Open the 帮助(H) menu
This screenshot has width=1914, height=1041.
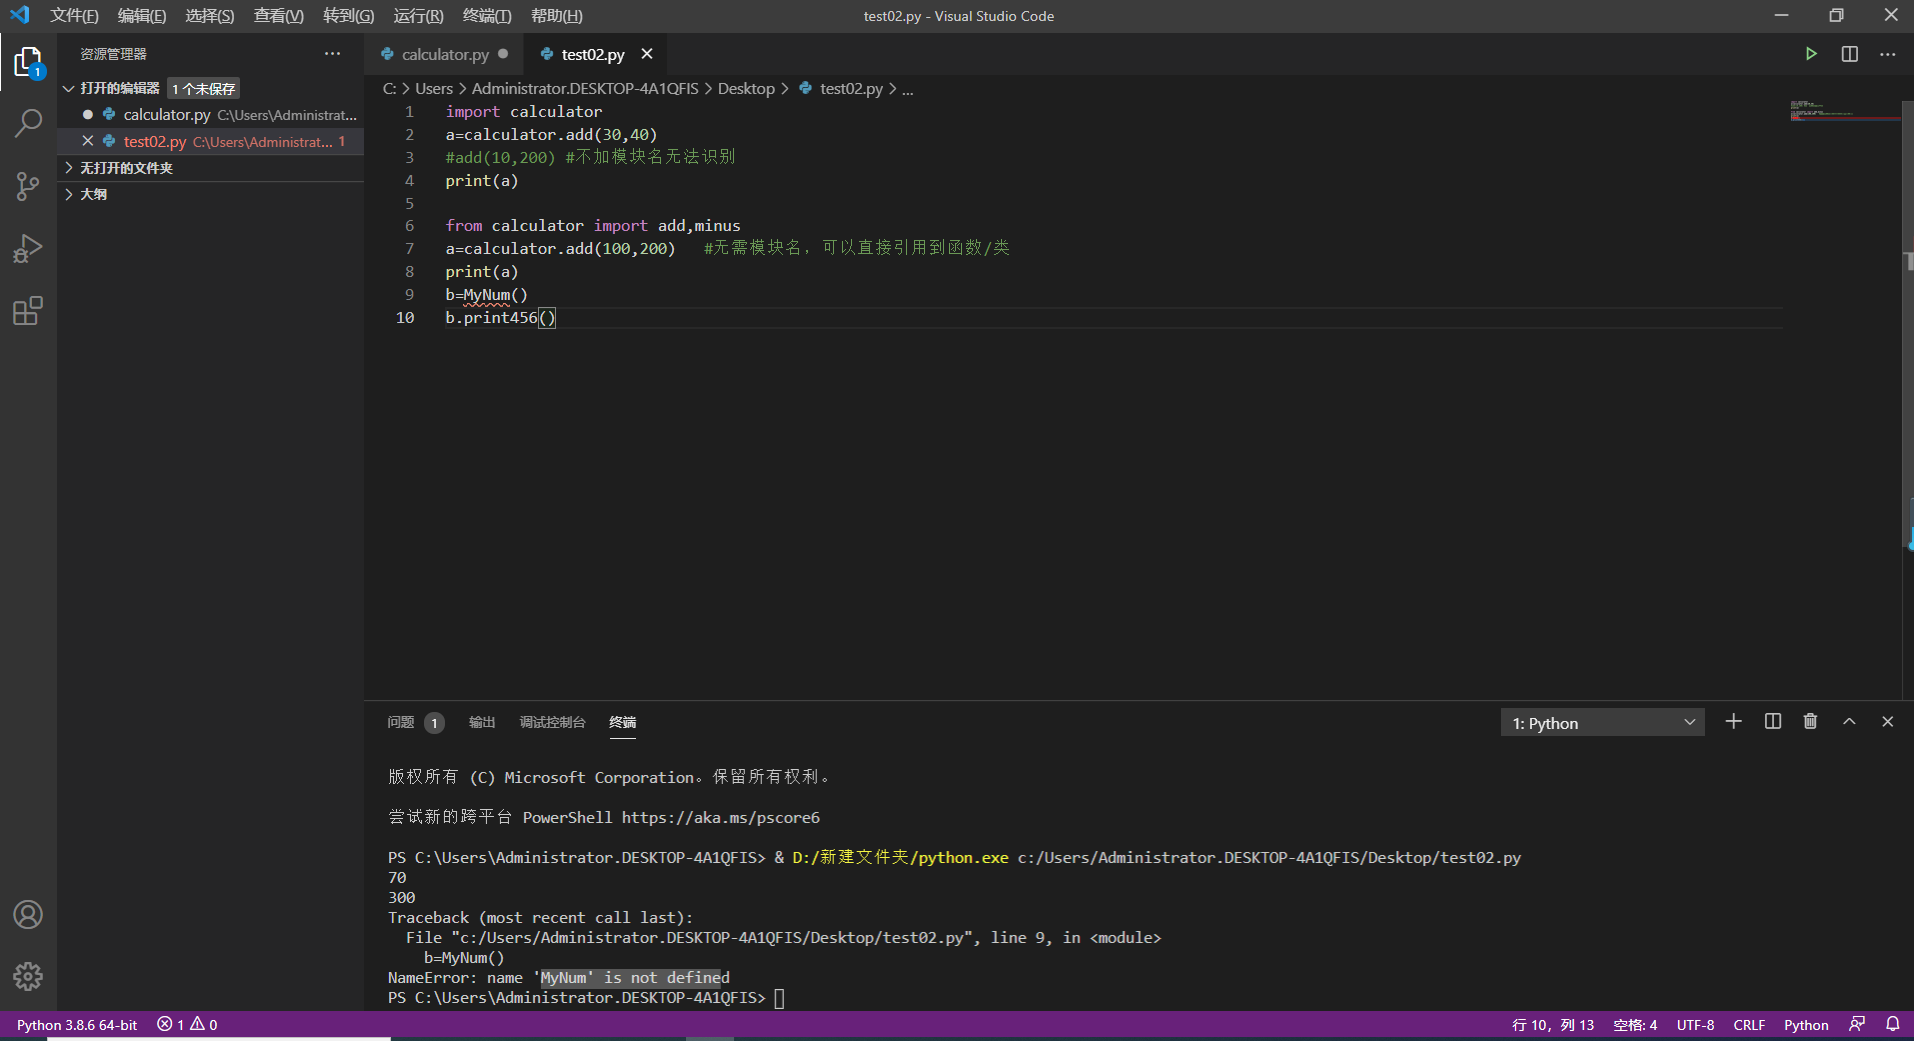click(x=557, y=16)
